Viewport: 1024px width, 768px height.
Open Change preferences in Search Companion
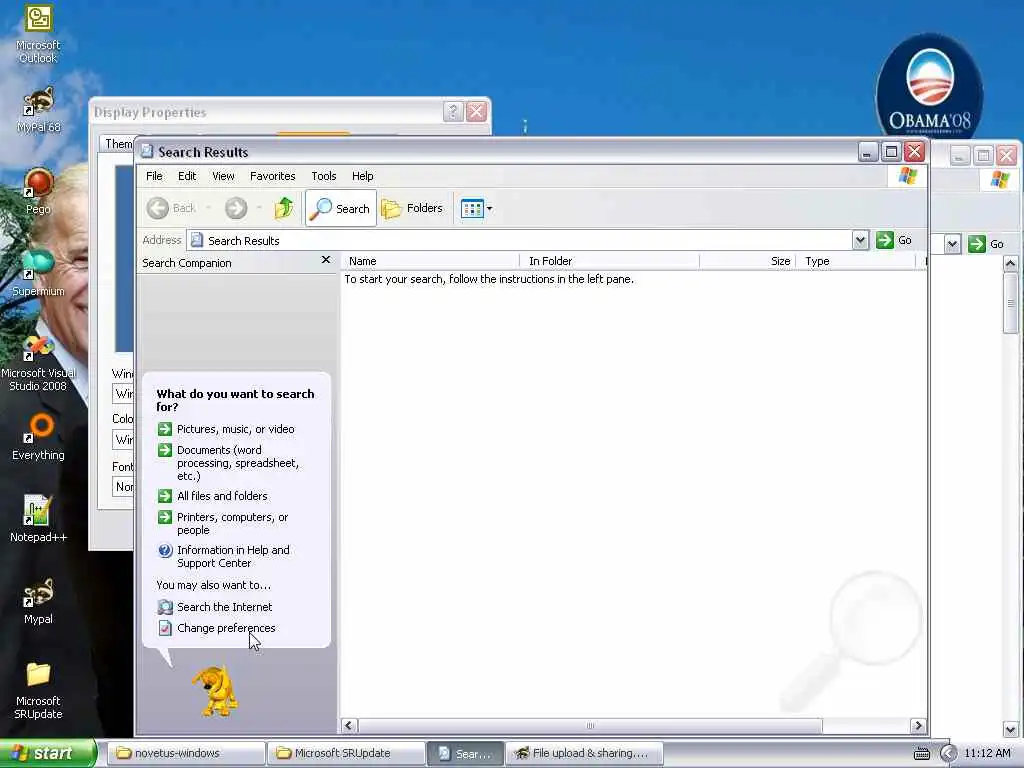217,628
